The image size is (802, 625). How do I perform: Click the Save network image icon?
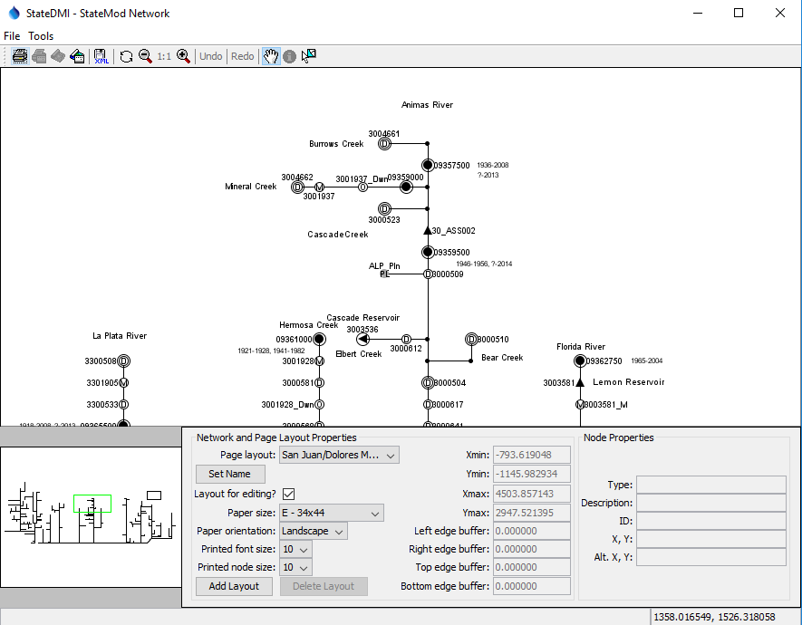(x=77, y=56)
